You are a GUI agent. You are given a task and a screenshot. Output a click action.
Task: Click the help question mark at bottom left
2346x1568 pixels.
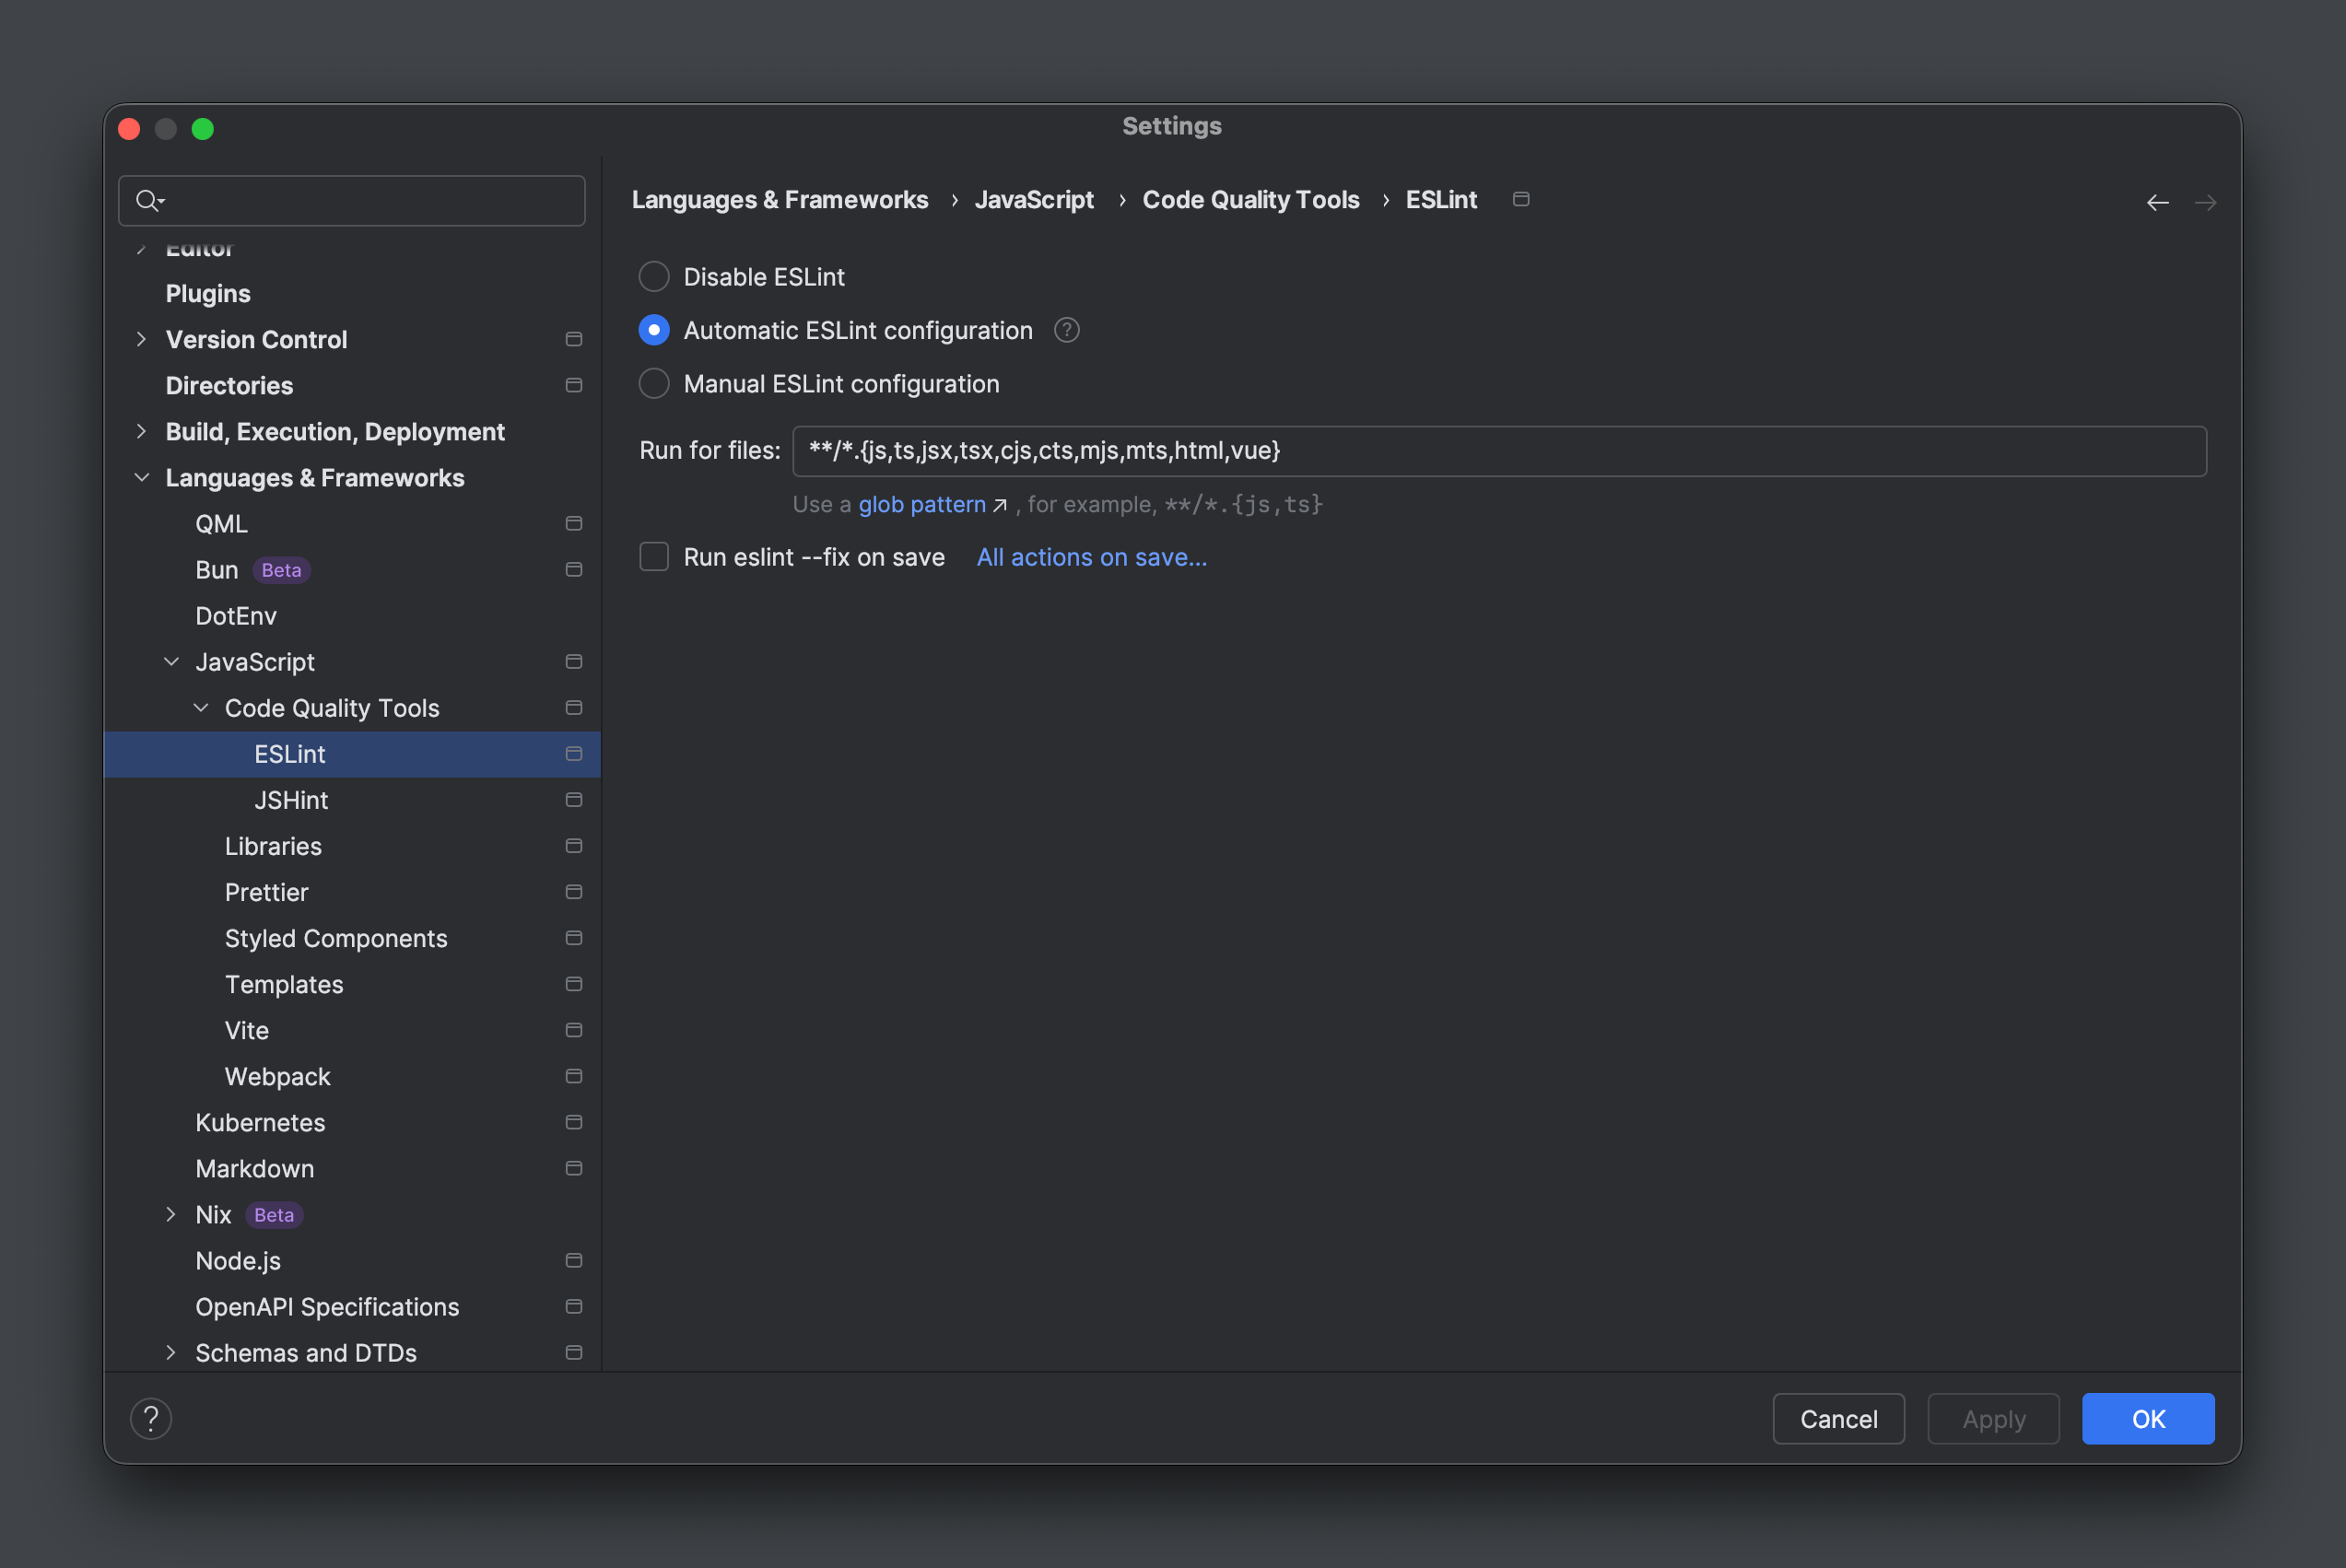[x=151, y=1418]
